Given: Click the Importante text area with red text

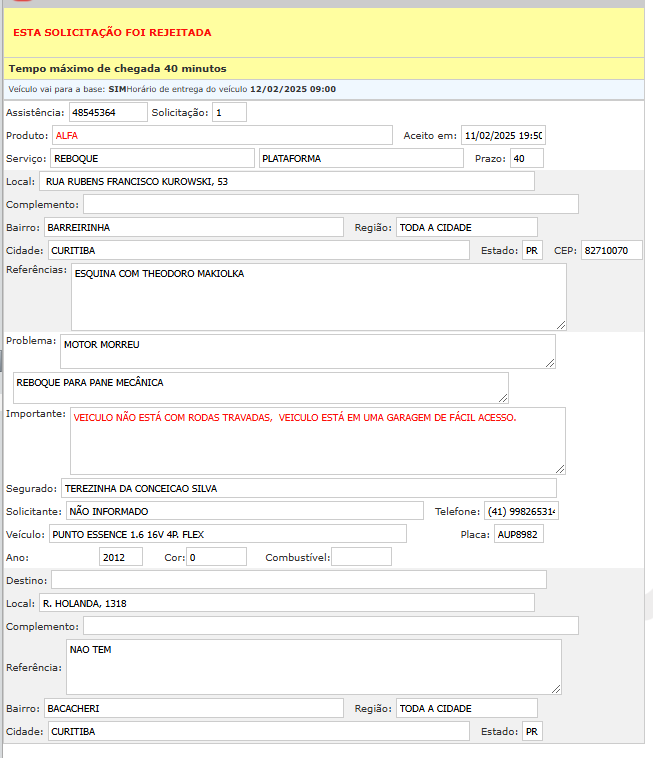Looking at the screenshot, I should (x=317, y=440).
